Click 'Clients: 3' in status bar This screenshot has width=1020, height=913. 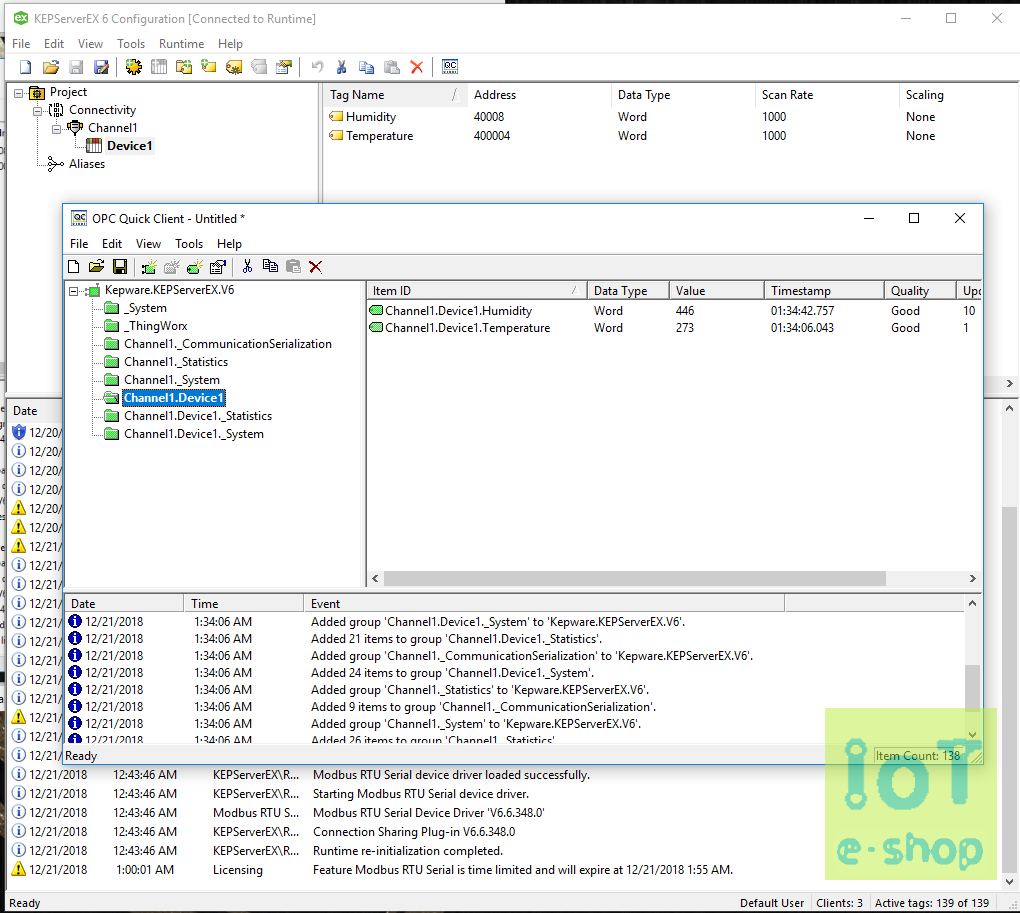point(839,903)
